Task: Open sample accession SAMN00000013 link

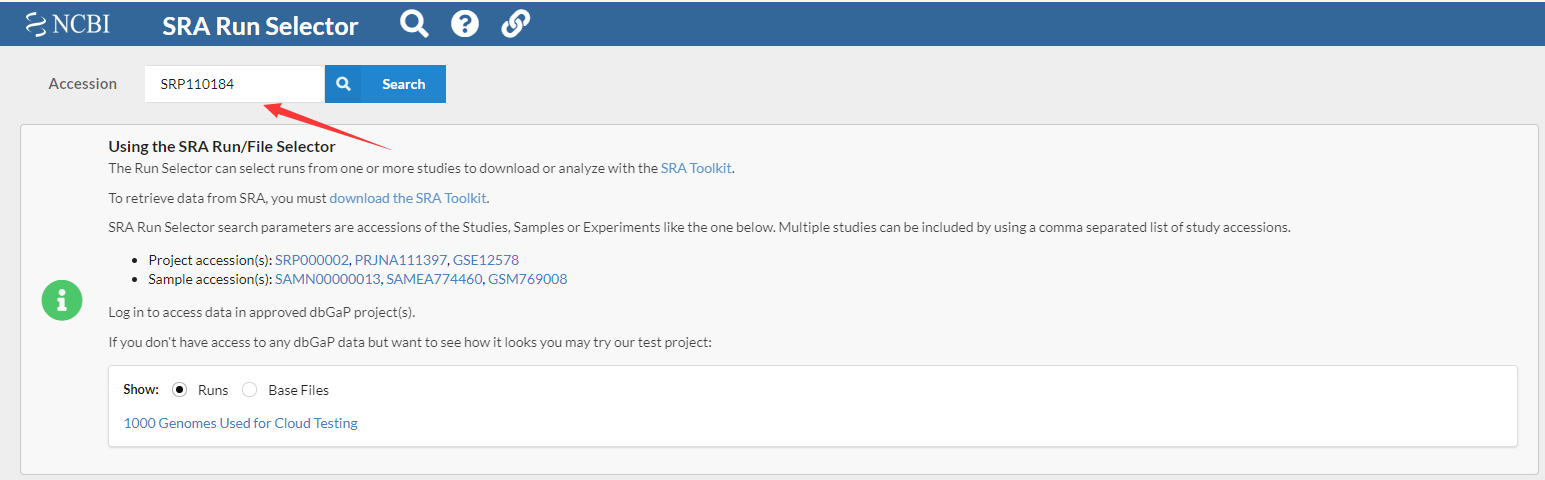Action: pyautogui.click(x=328, y=279)
